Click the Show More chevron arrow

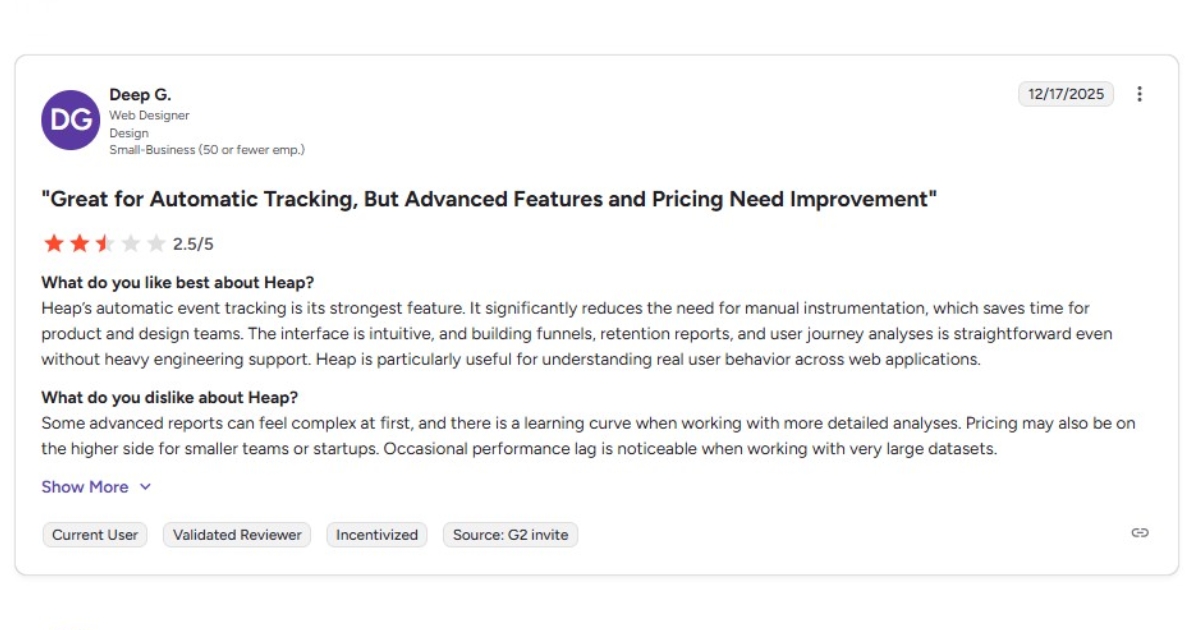click(x=144, y=487)
